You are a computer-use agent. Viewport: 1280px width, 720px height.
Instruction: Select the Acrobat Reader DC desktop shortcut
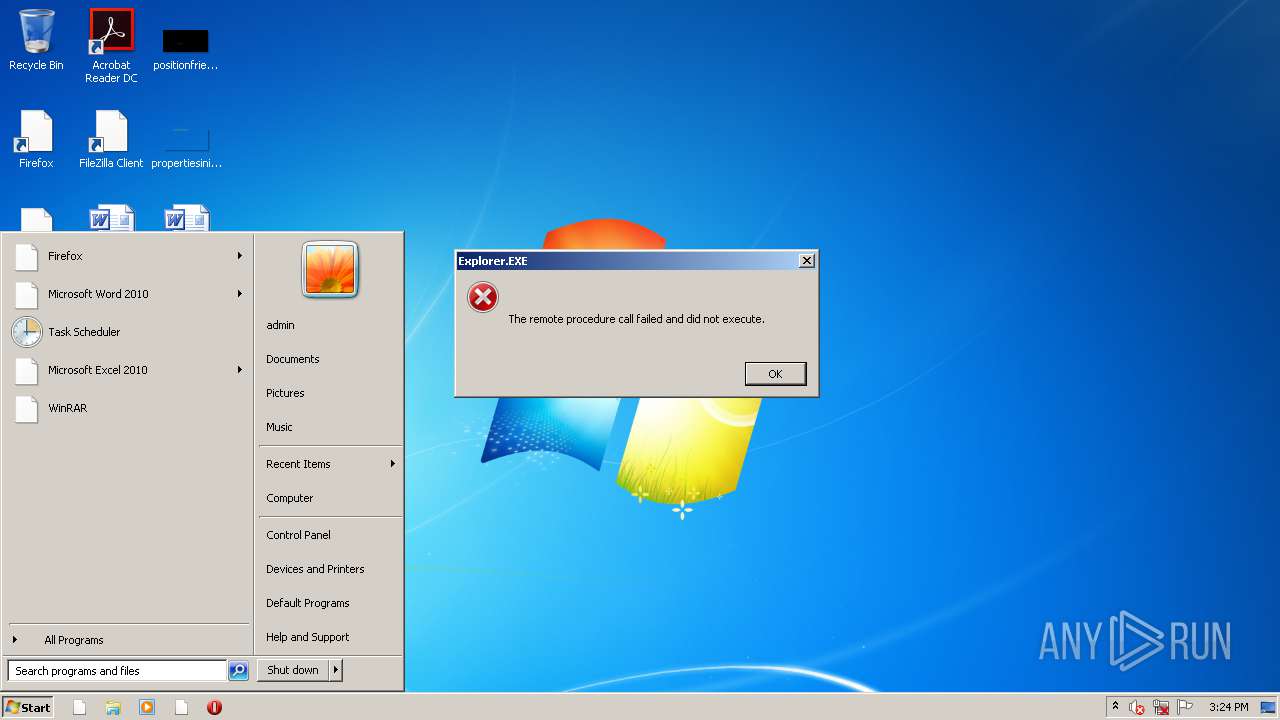coord(111,45)
